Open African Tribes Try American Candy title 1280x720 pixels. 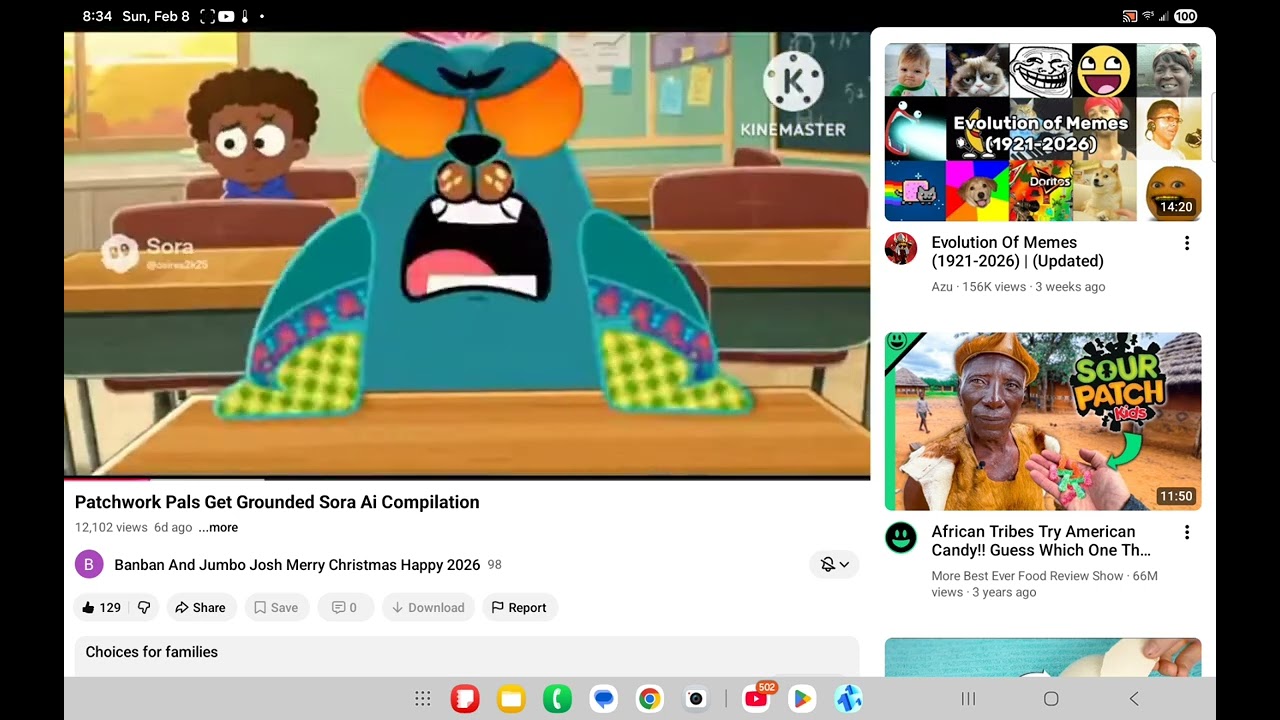tap(1041, 541)
